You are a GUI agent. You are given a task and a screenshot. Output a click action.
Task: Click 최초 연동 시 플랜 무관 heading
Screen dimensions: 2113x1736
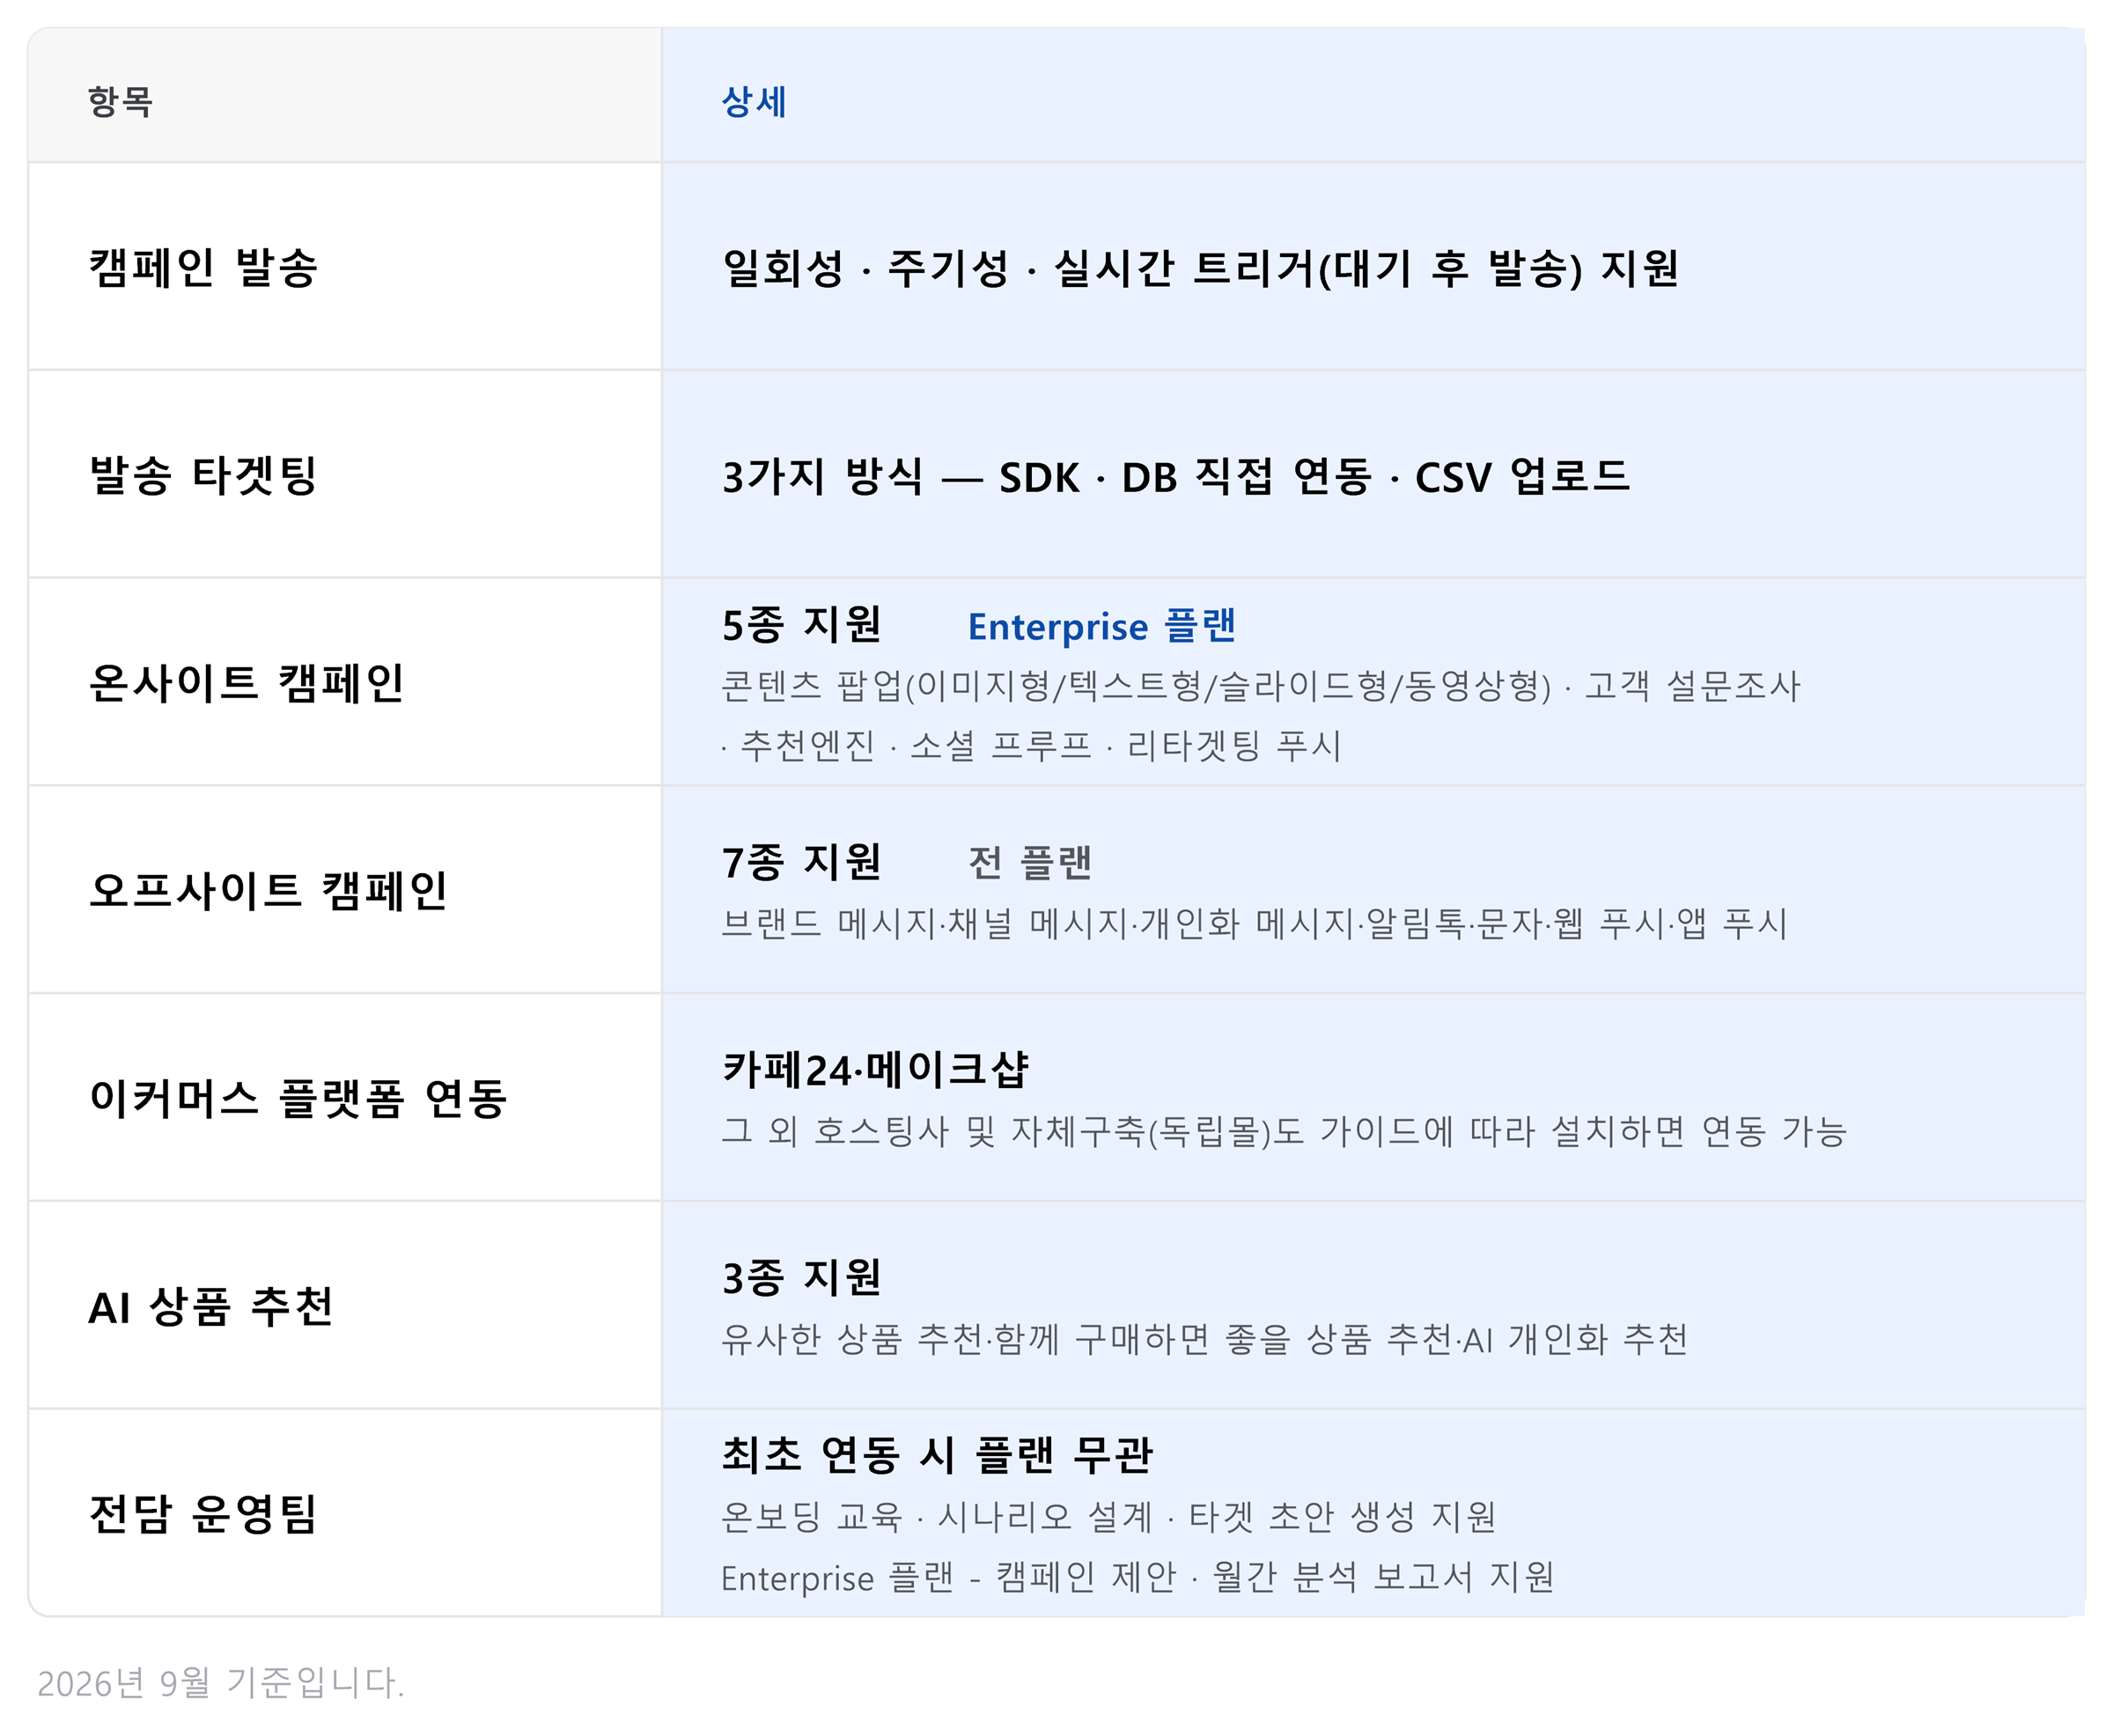pyautogui.click(x=937, y=1455)
